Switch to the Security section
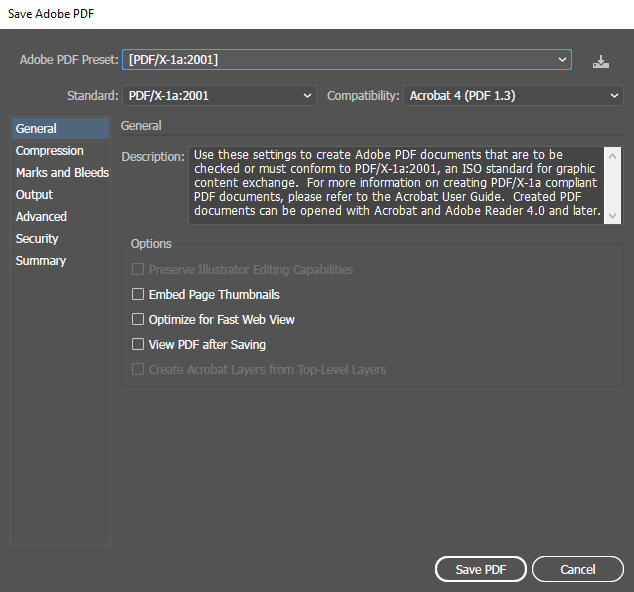Screen dimensions: 634x592 [x=60, y=239]
